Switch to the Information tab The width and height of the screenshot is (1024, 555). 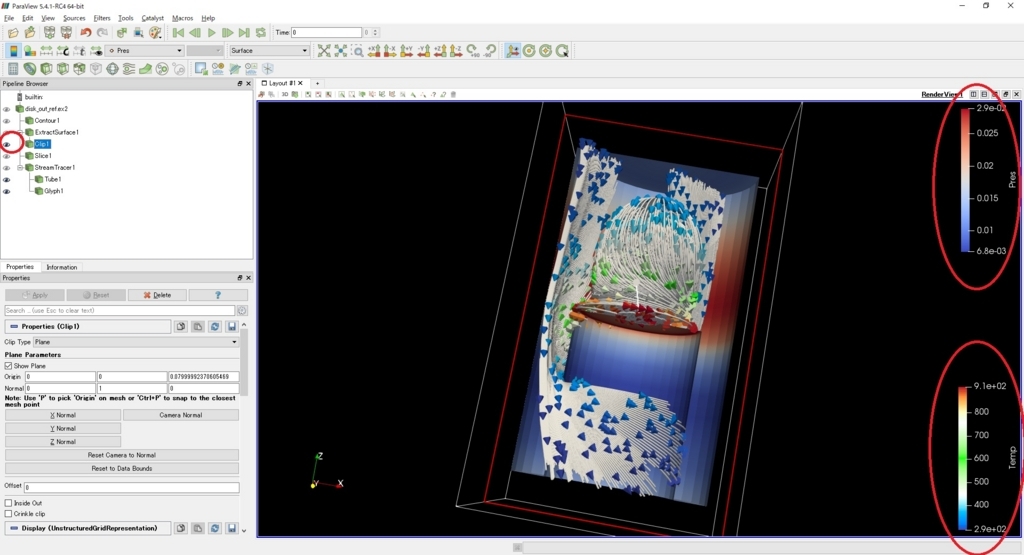click(61, 267)
